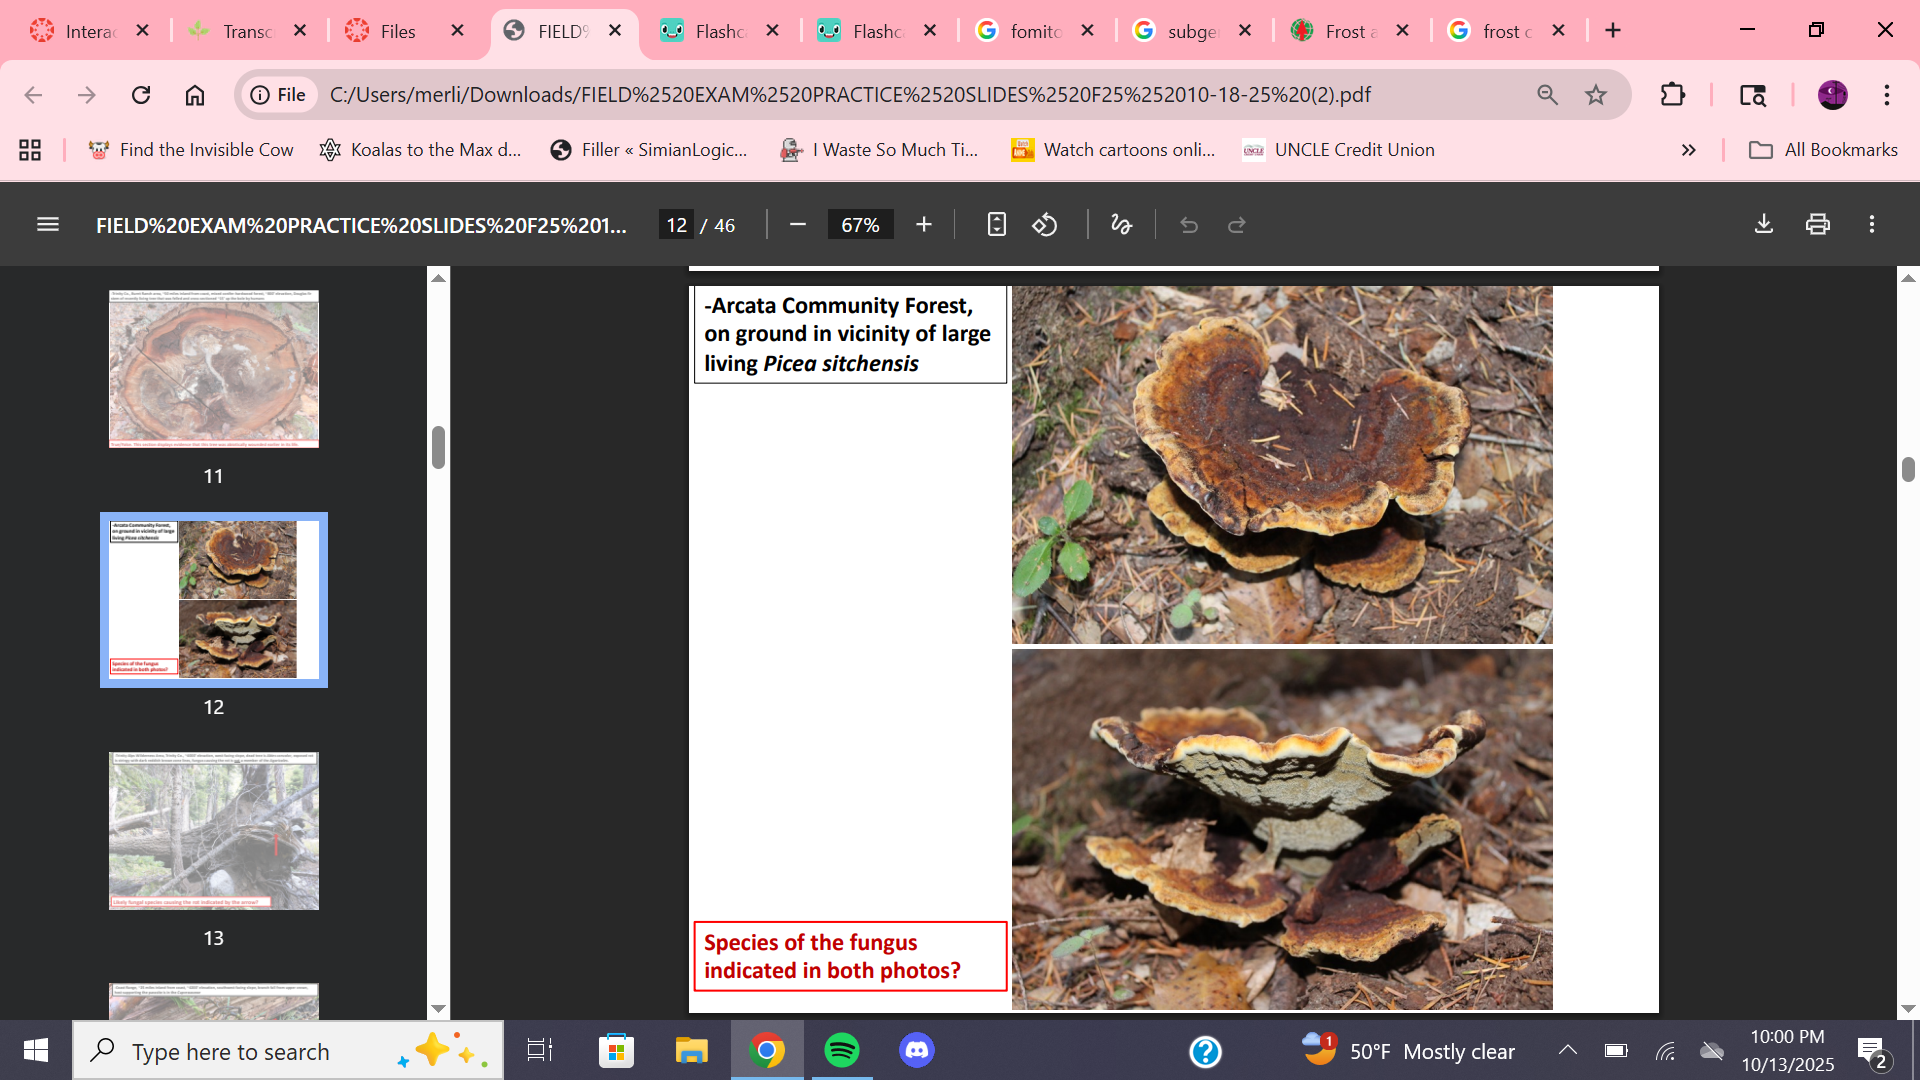Open the All Bookmarks folder
The height and width of the screenshot is (1080, 1920).
(x=1823, y=150)
